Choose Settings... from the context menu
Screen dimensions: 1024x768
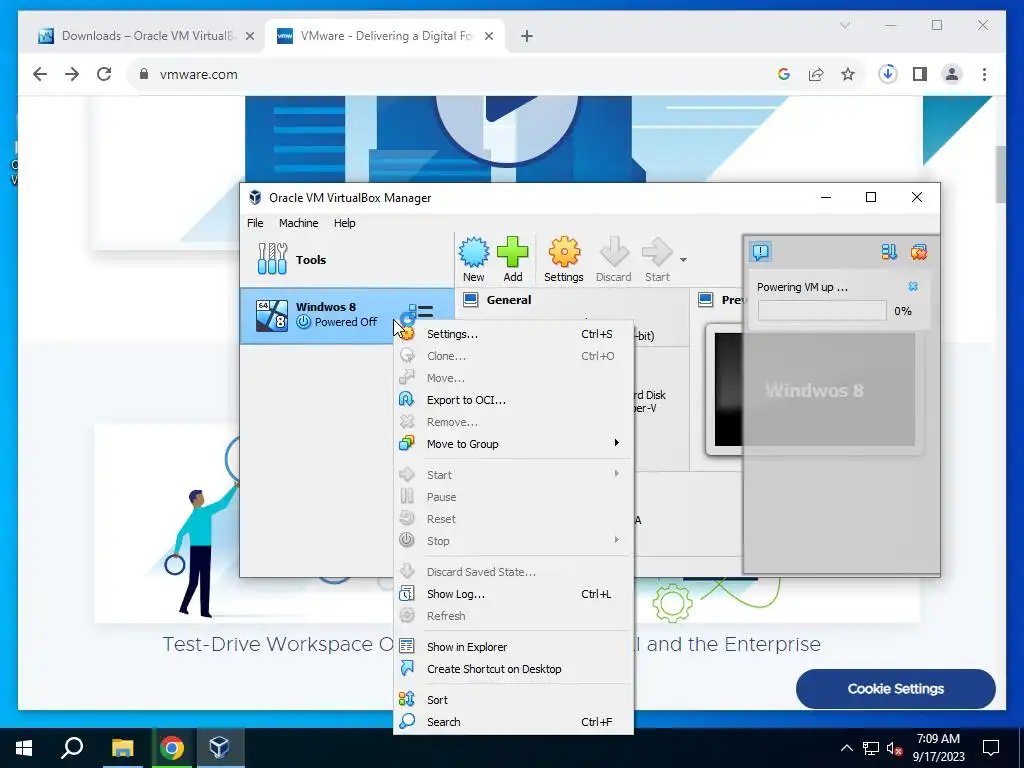[513, 334]
